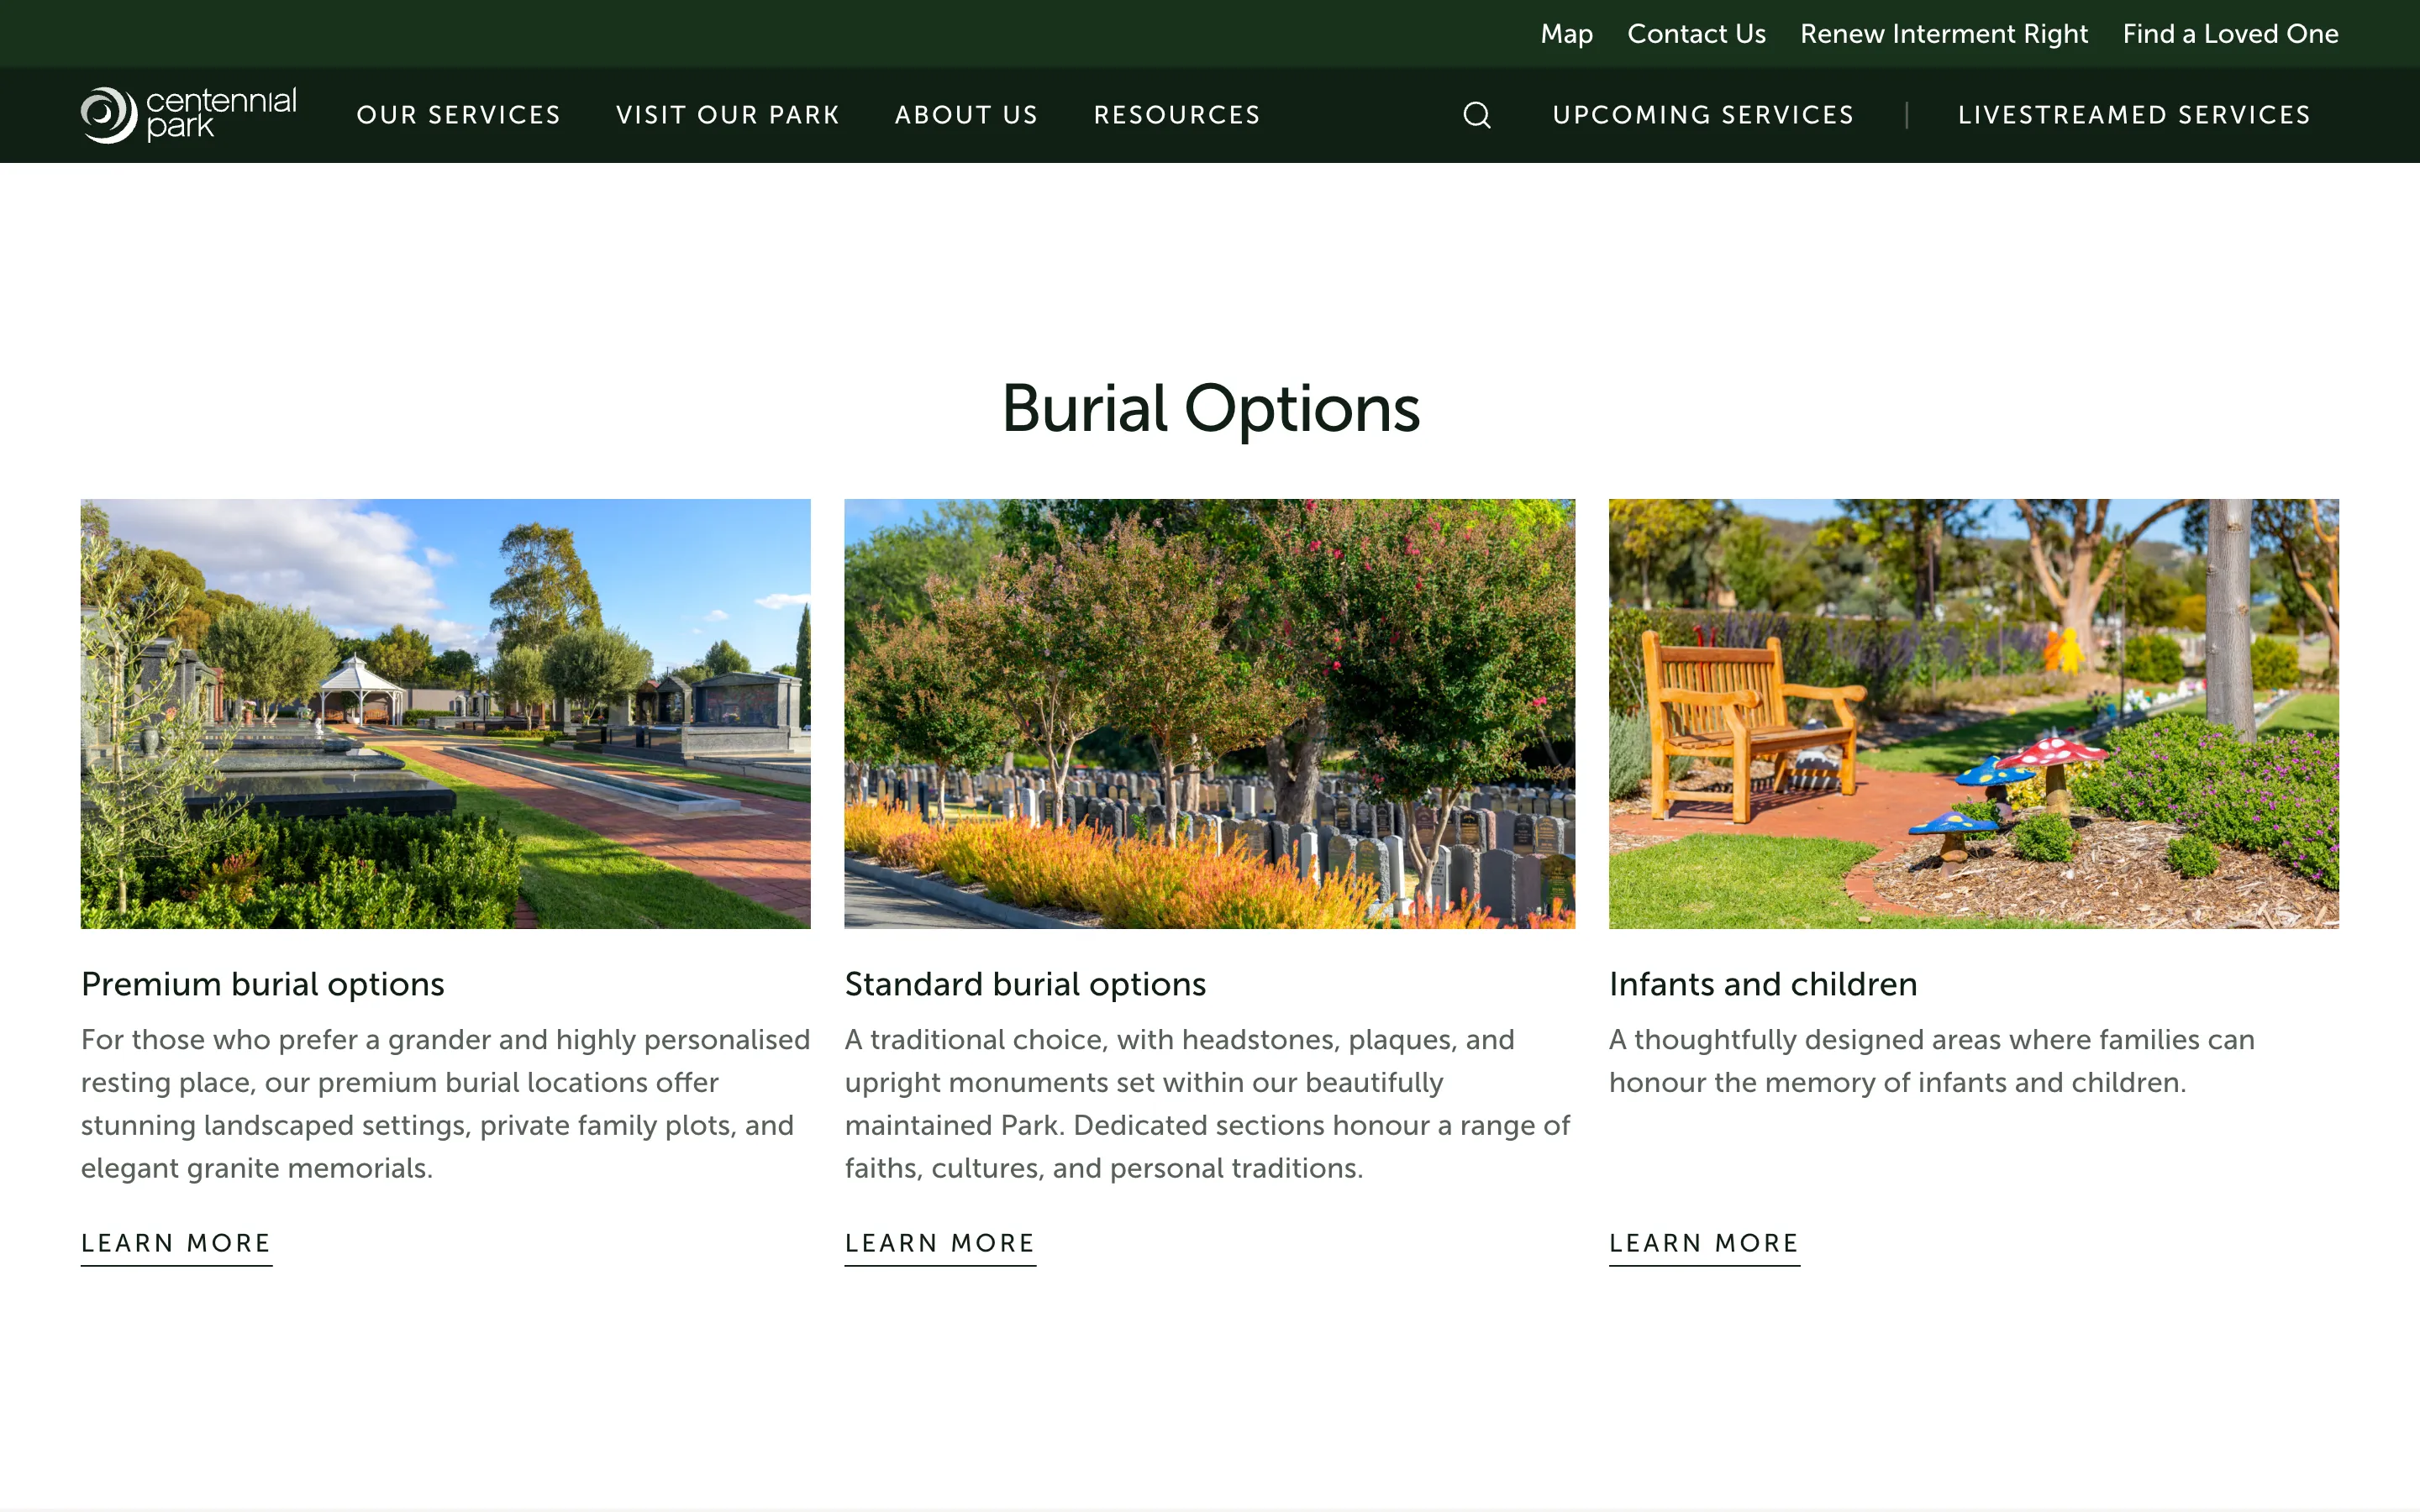Open Standard burial options heading
This screenshot has width=2420, height=1512.
(x=1025, y=984)
